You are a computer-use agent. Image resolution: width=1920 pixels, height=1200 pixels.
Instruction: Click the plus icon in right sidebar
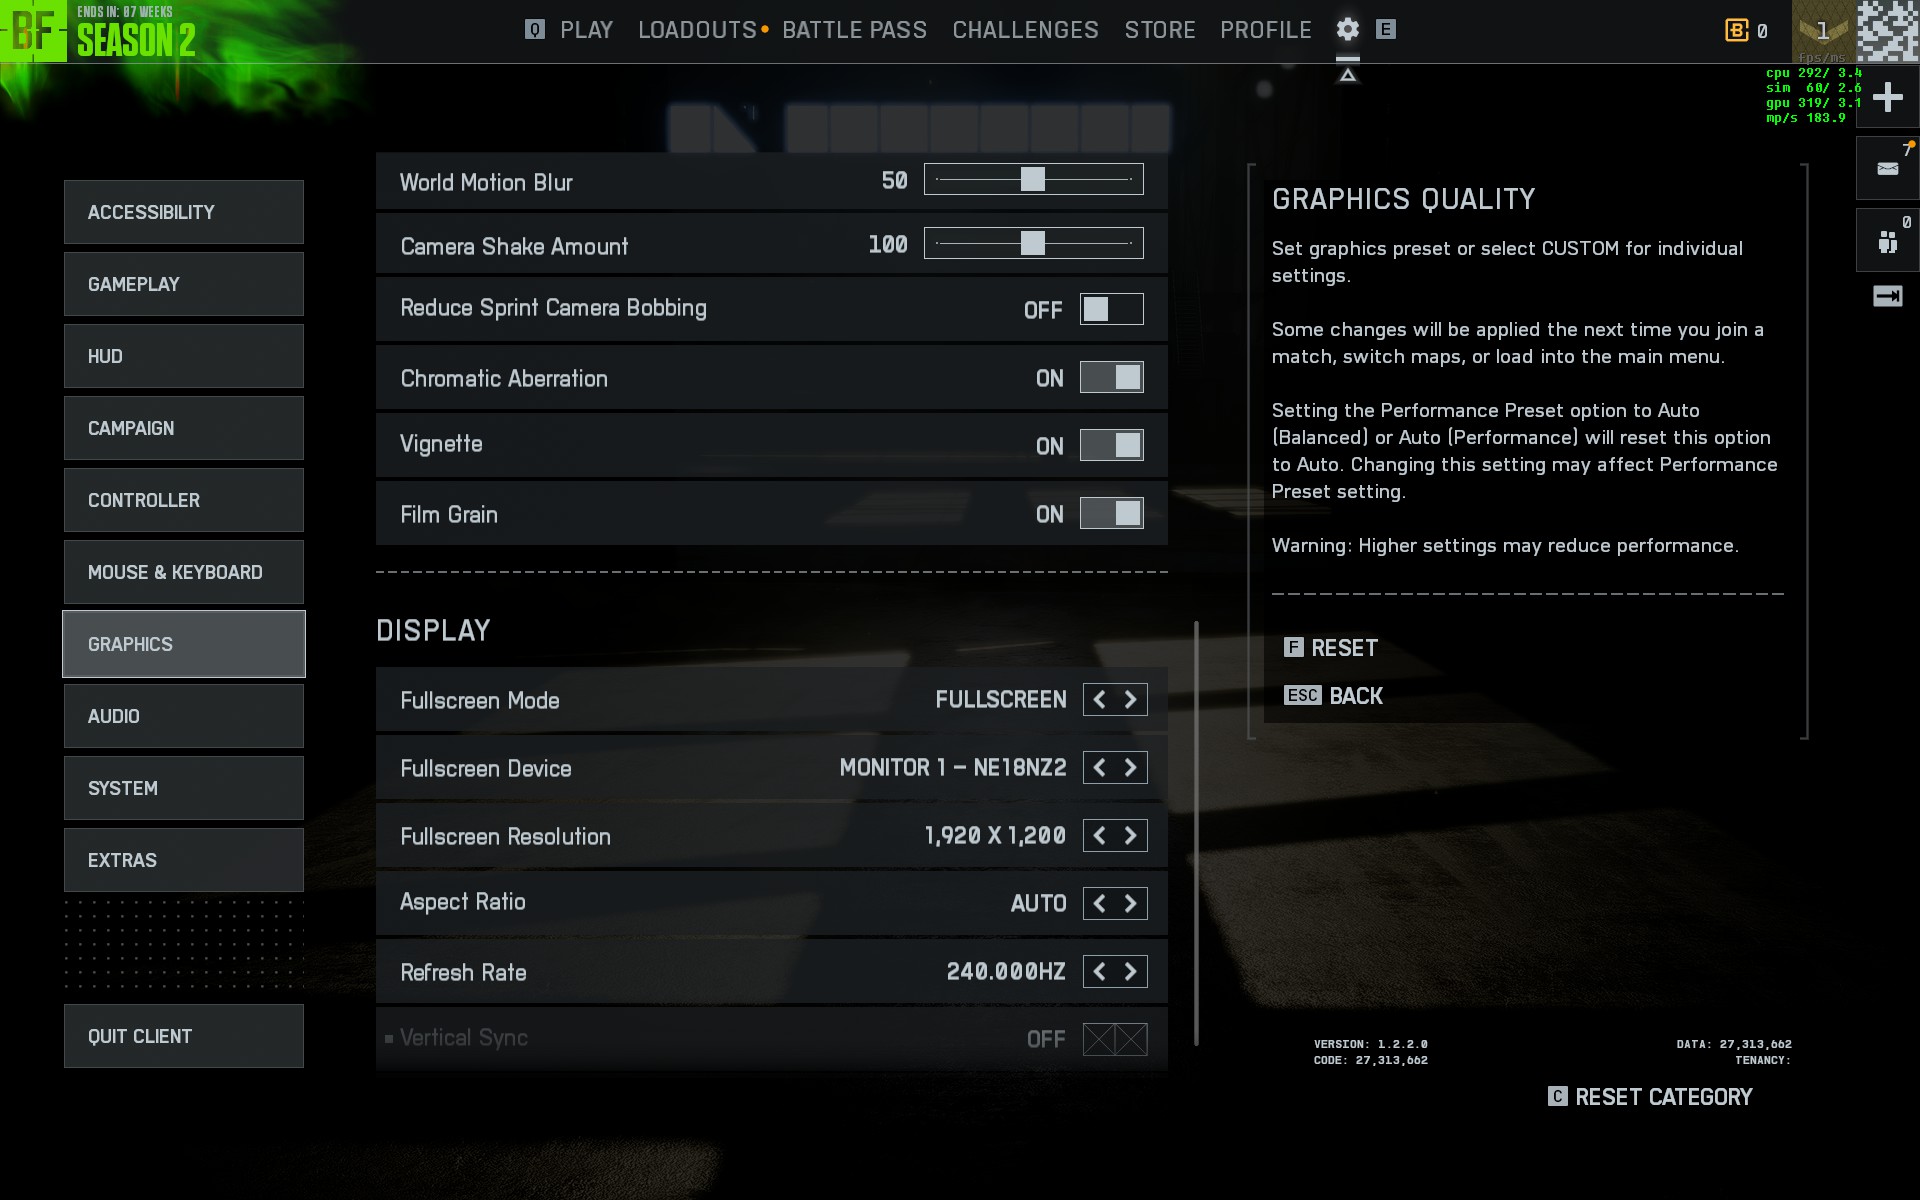pyautogui.click(x=1887, y=97)
